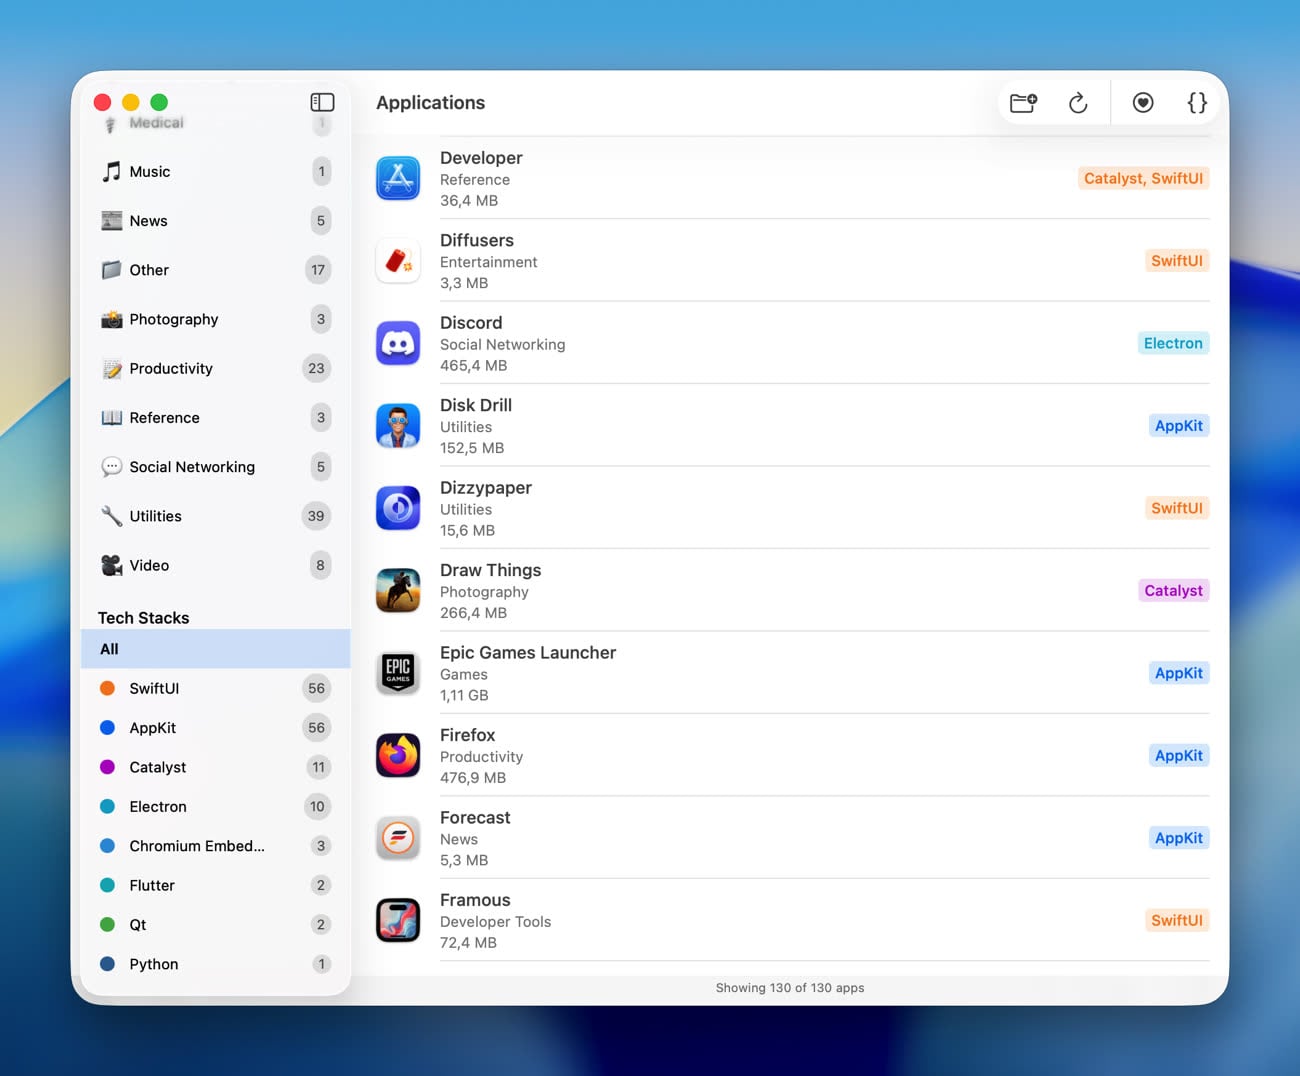Open the Social Networking category
Viewport: 1300px width, 1076px height.
pos(191,466)
